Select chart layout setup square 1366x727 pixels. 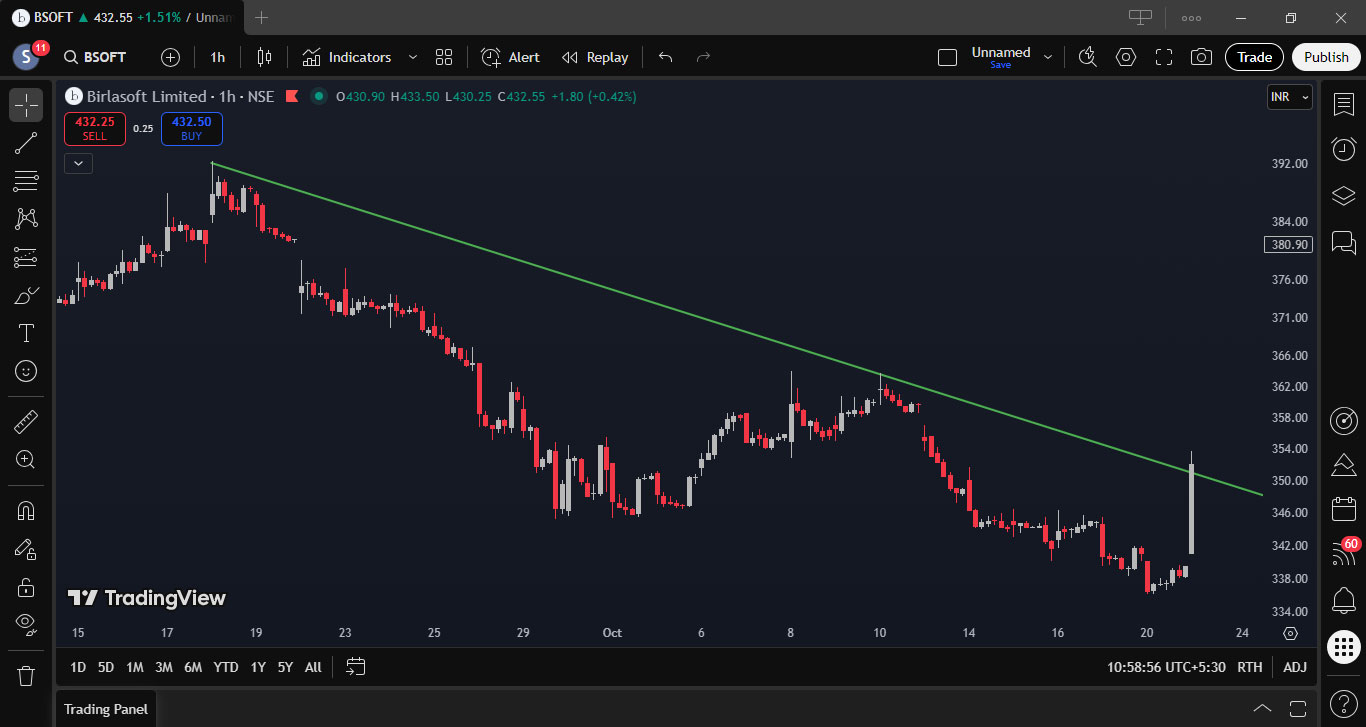[947, 57]
